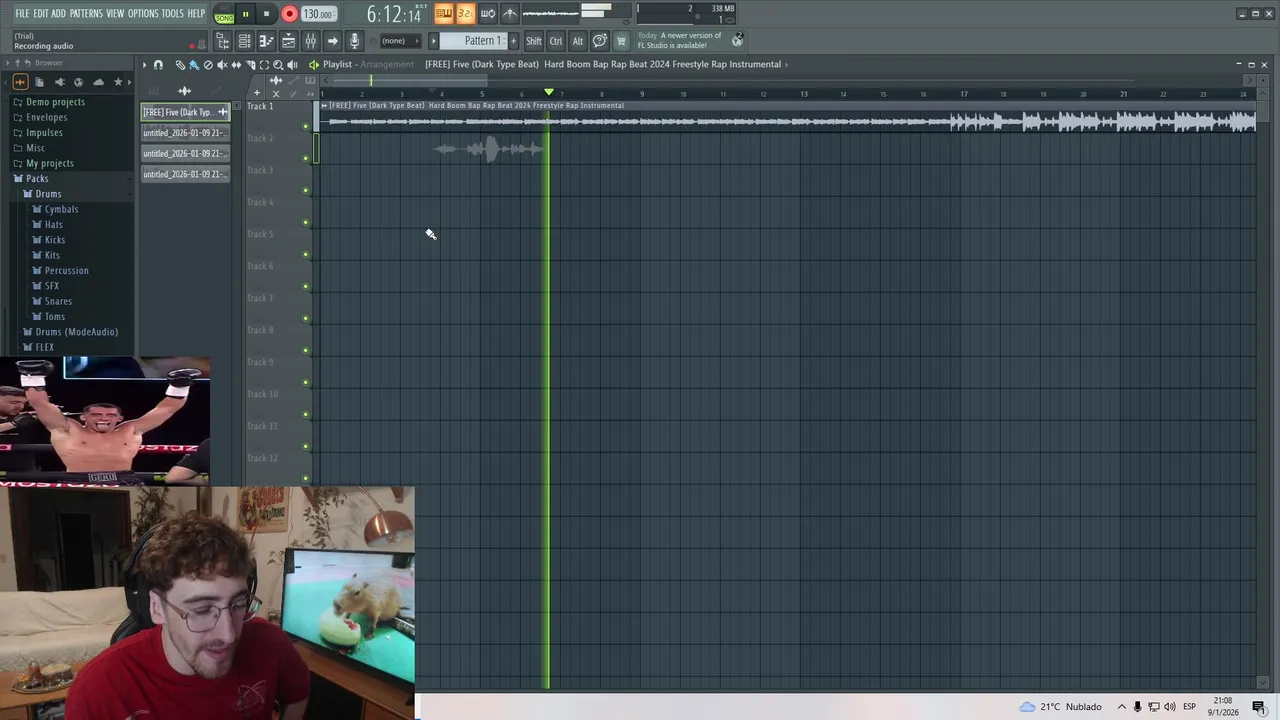Image resolution: width=1280 pixels, height=720 pixels.
Task: Add a new pattern with the plus button
Action: [513, 41]
